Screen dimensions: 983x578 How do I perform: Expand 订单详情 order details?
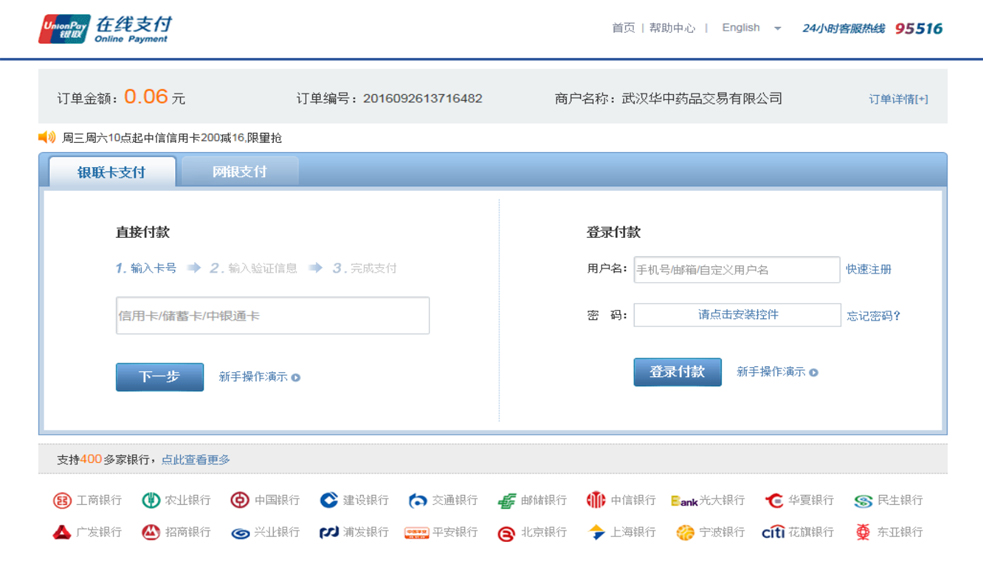[x=897, y=99]
